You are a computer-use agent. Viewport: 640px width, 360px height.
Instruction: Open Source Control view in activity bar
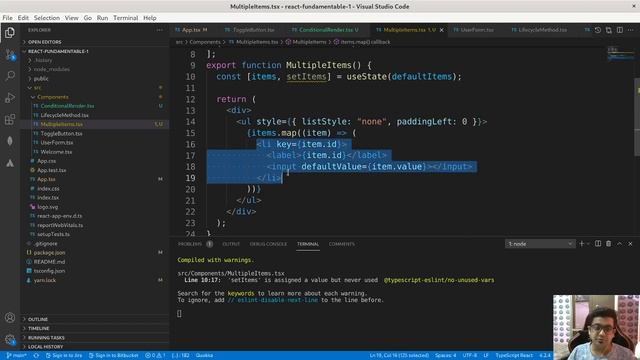click(10, 54)
